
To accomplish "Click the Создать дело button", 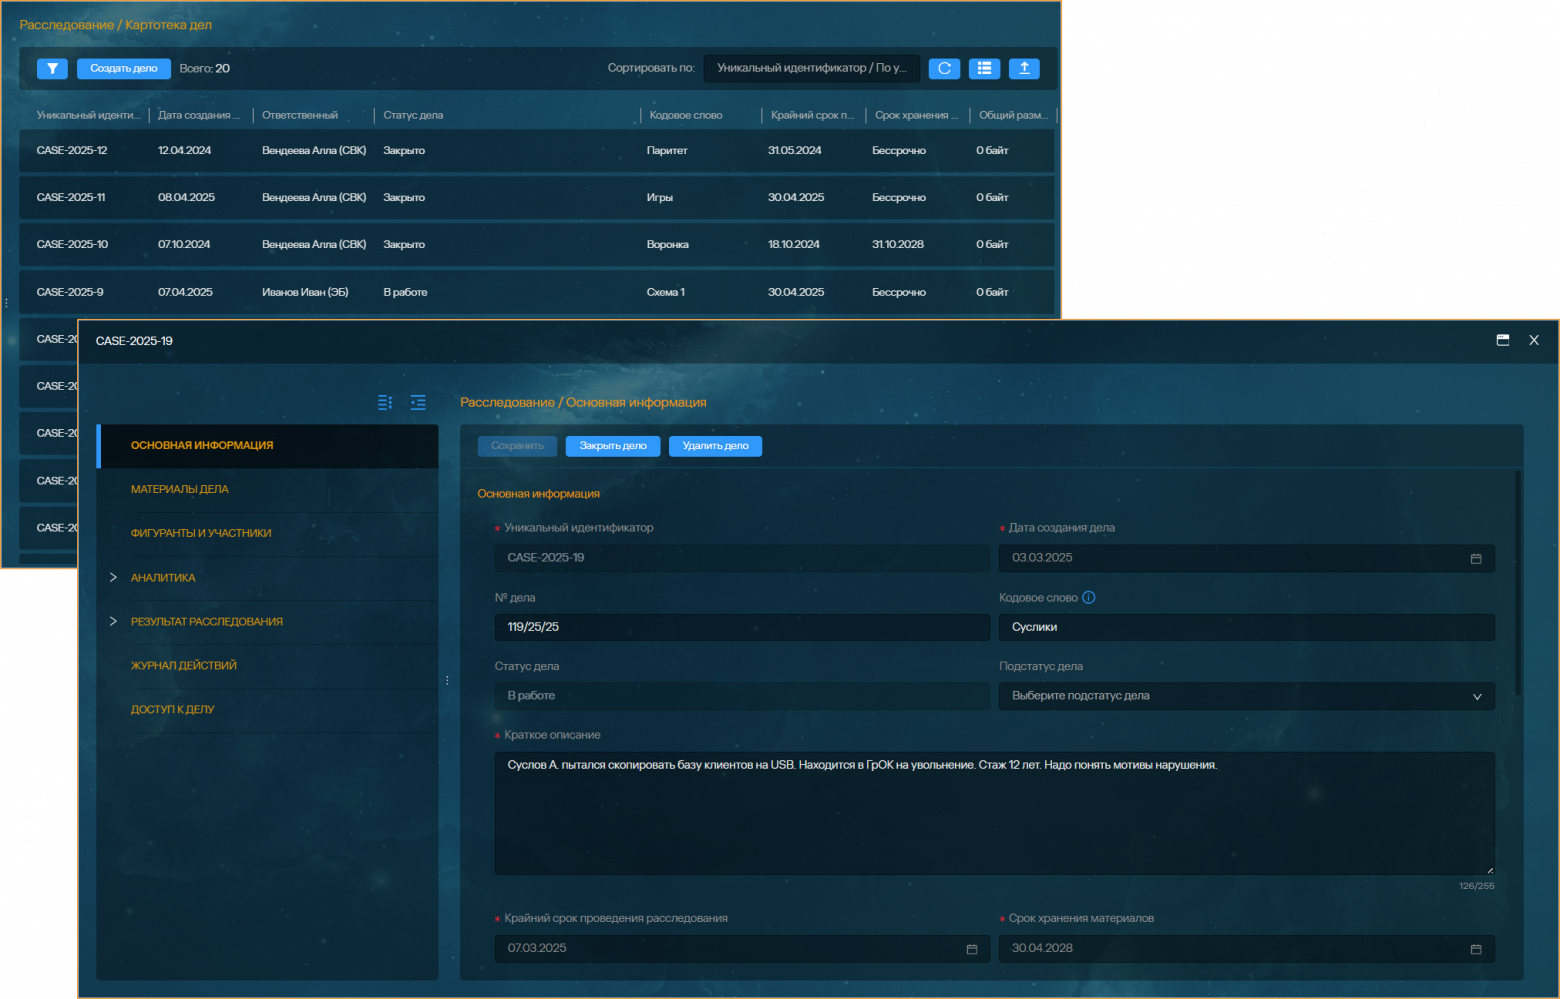I will tap(124, 69).
